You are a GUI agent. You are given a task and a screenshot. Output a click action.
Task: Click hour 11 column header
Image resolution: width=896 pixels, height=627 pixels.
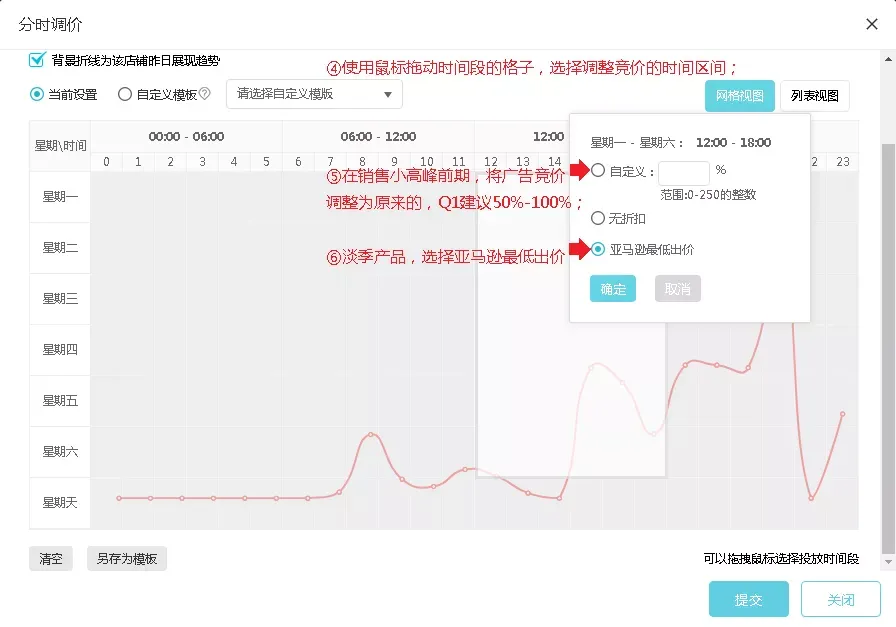click(458, 162)
